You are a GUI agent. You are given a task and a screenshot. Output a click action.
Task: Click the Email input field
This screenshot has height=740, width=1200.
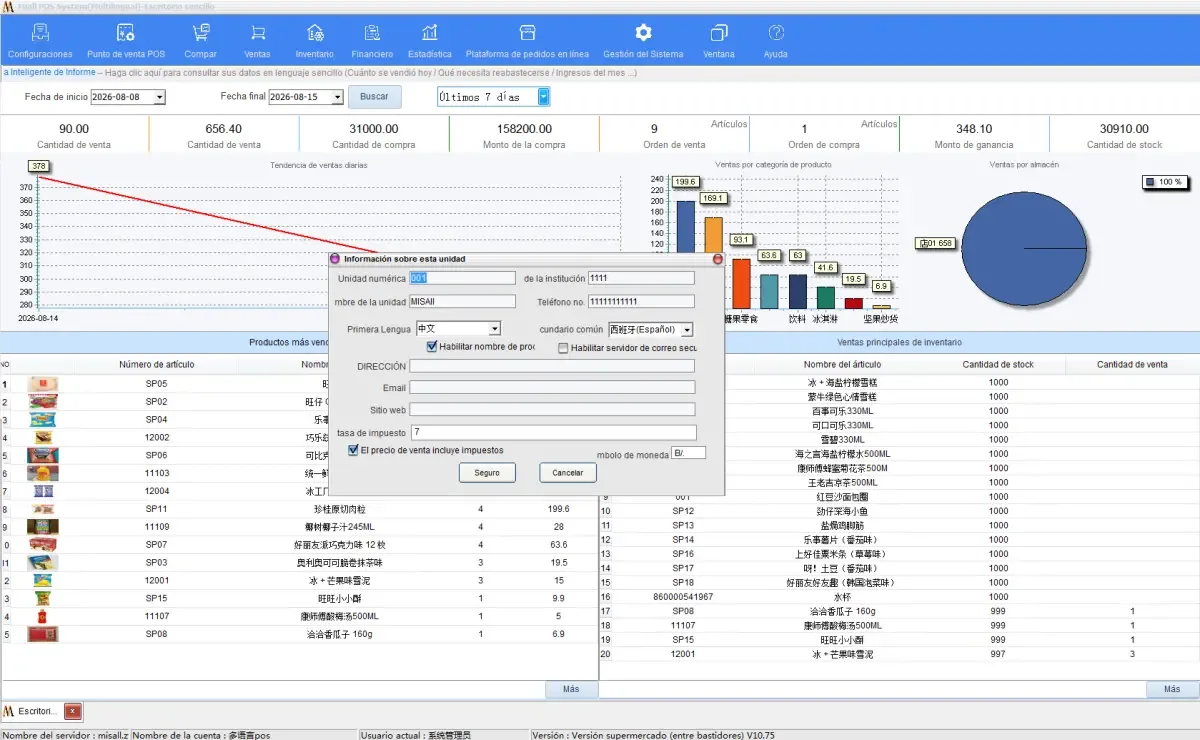coord(552,387)
